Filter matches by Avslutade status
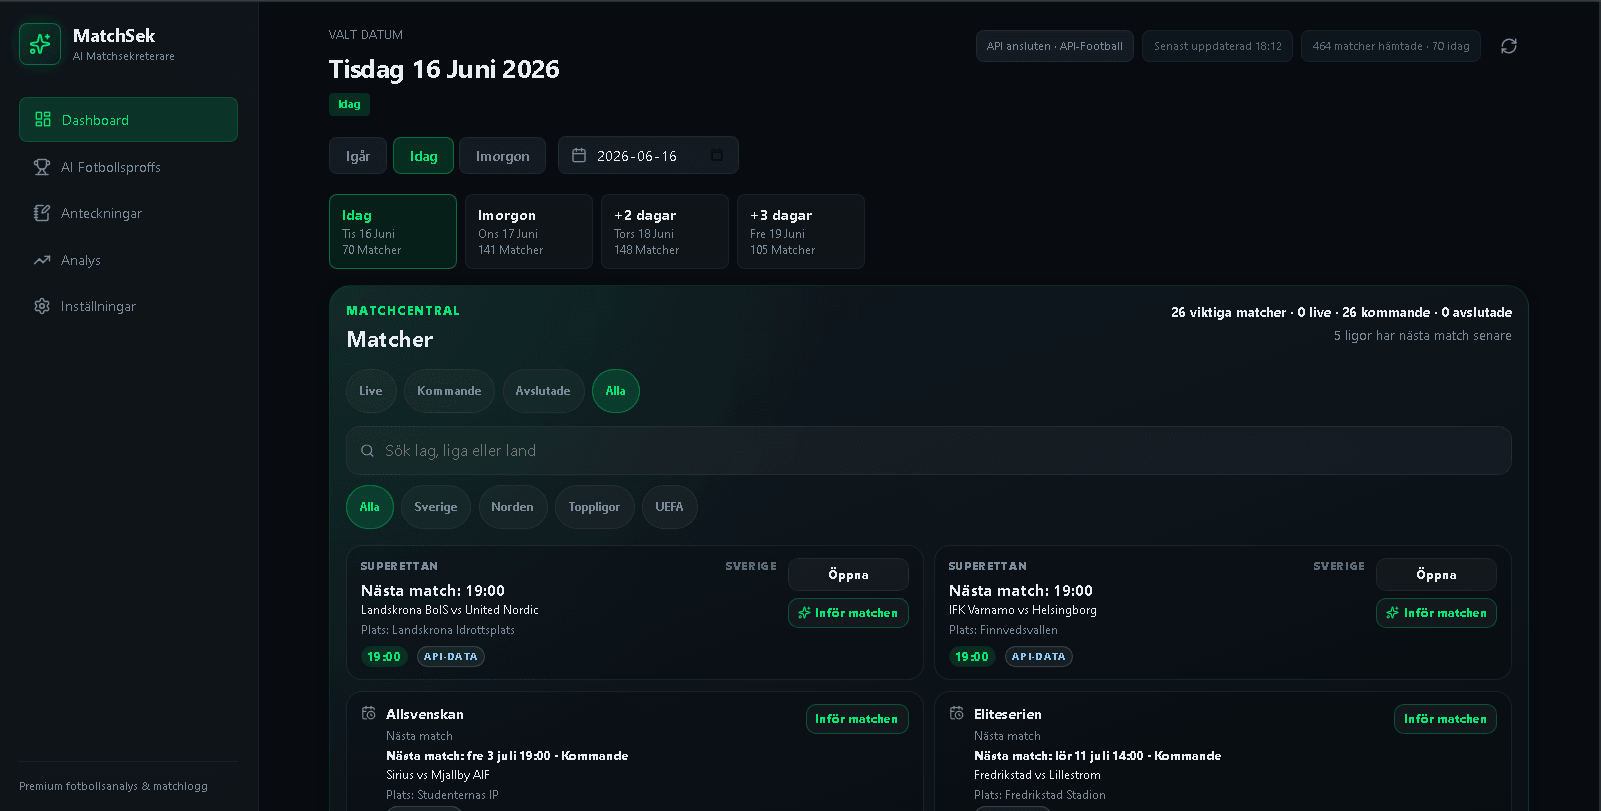This screenshot has width=1601, height=811. point(543,391)
